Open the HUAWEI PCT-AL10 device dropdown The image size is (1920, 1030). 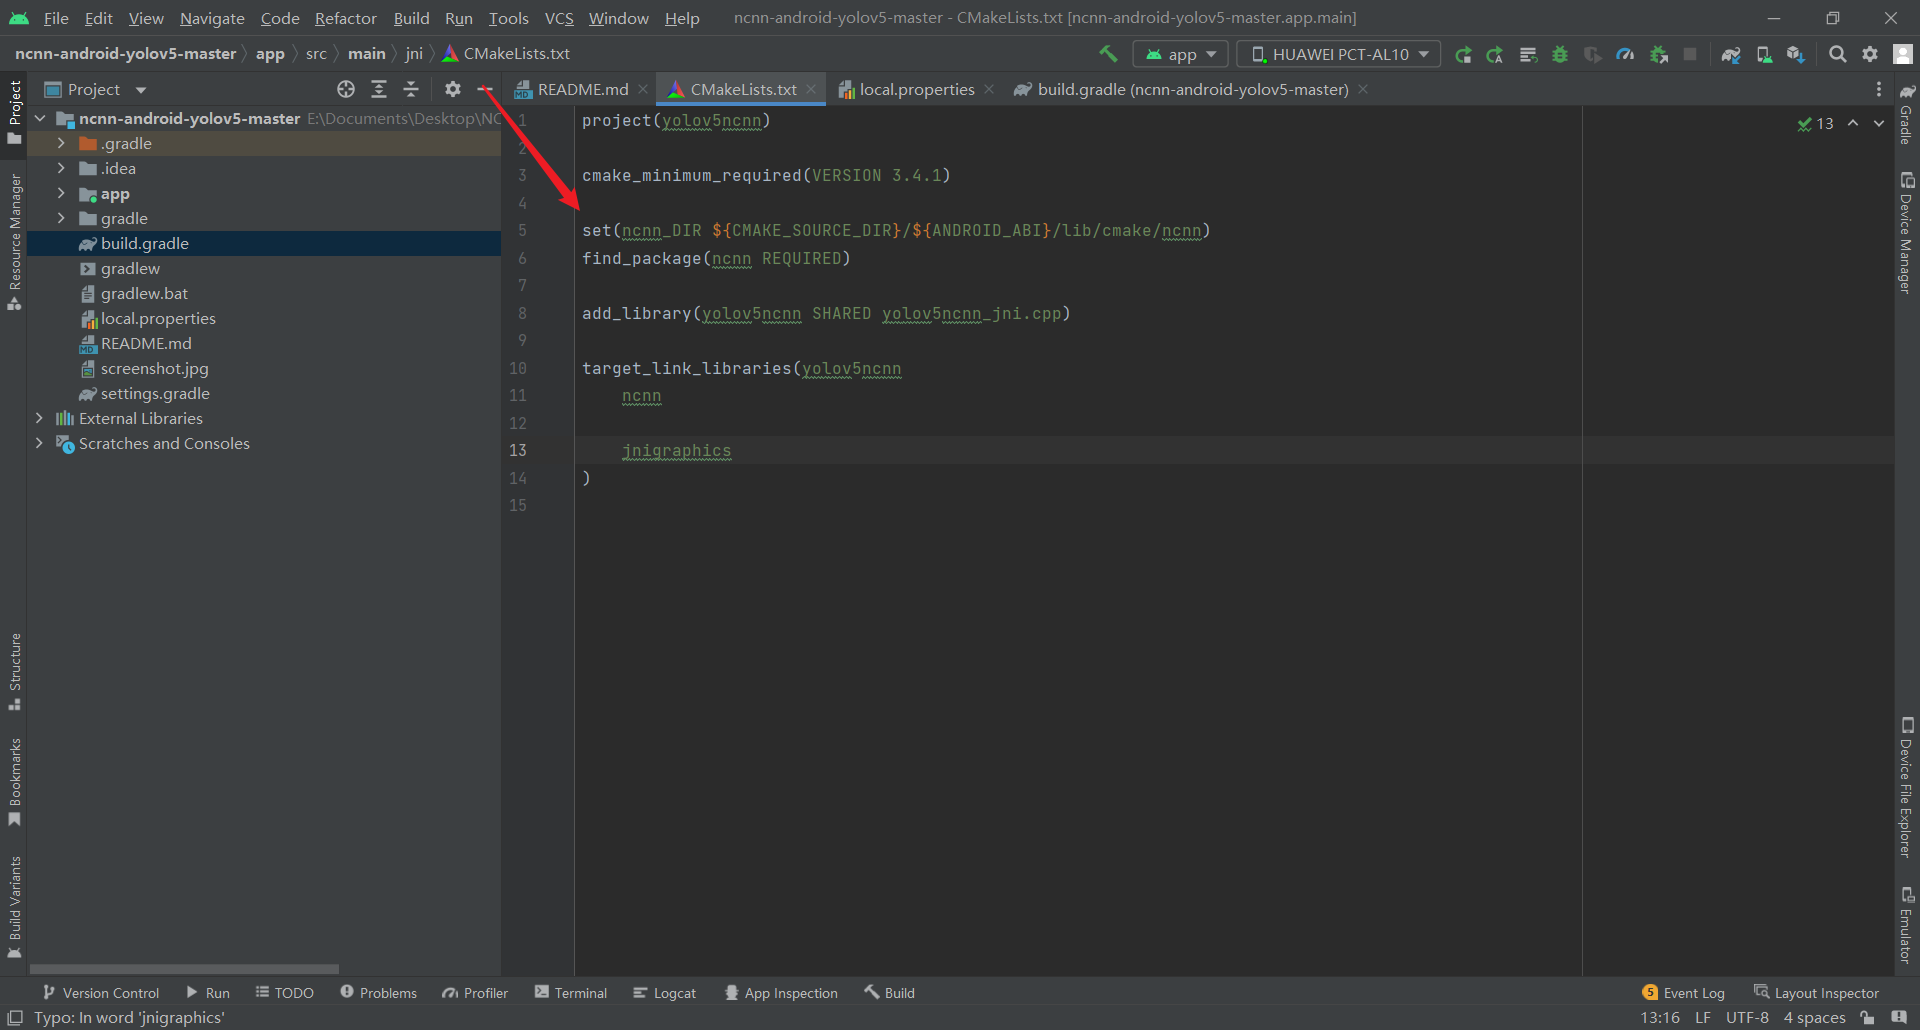[1337, 54]
